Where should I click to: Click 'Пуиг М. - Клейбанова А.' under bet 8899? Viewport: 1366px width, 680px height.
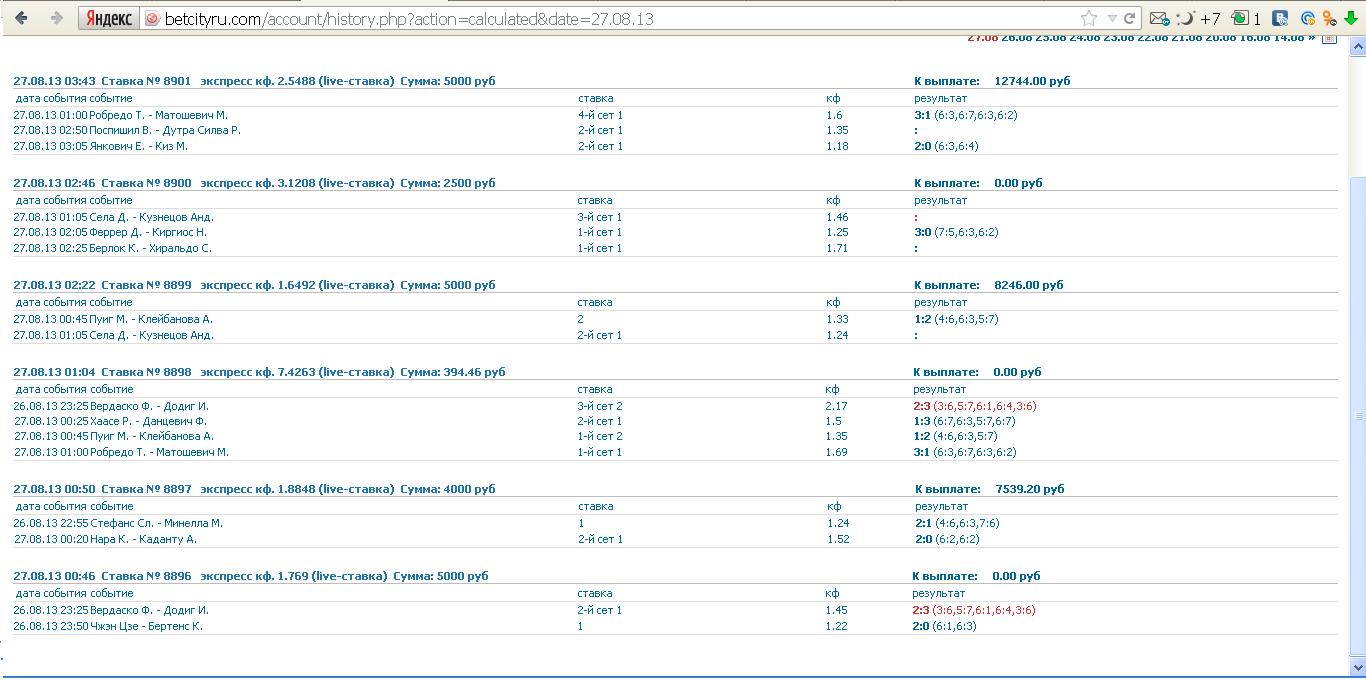pos(151,319)
